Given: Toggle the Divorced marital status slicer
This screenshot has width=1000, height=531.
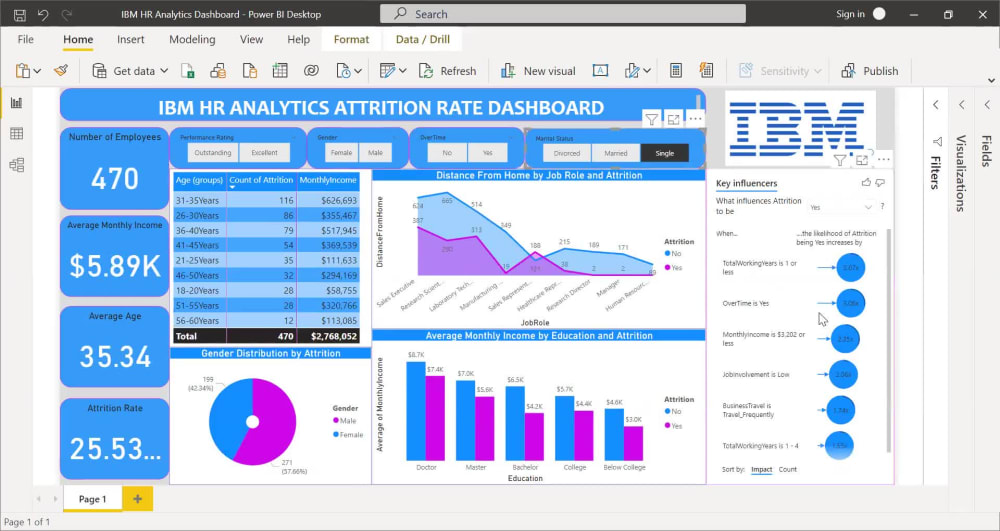Looking at the screenshot, I should [567, 153].
